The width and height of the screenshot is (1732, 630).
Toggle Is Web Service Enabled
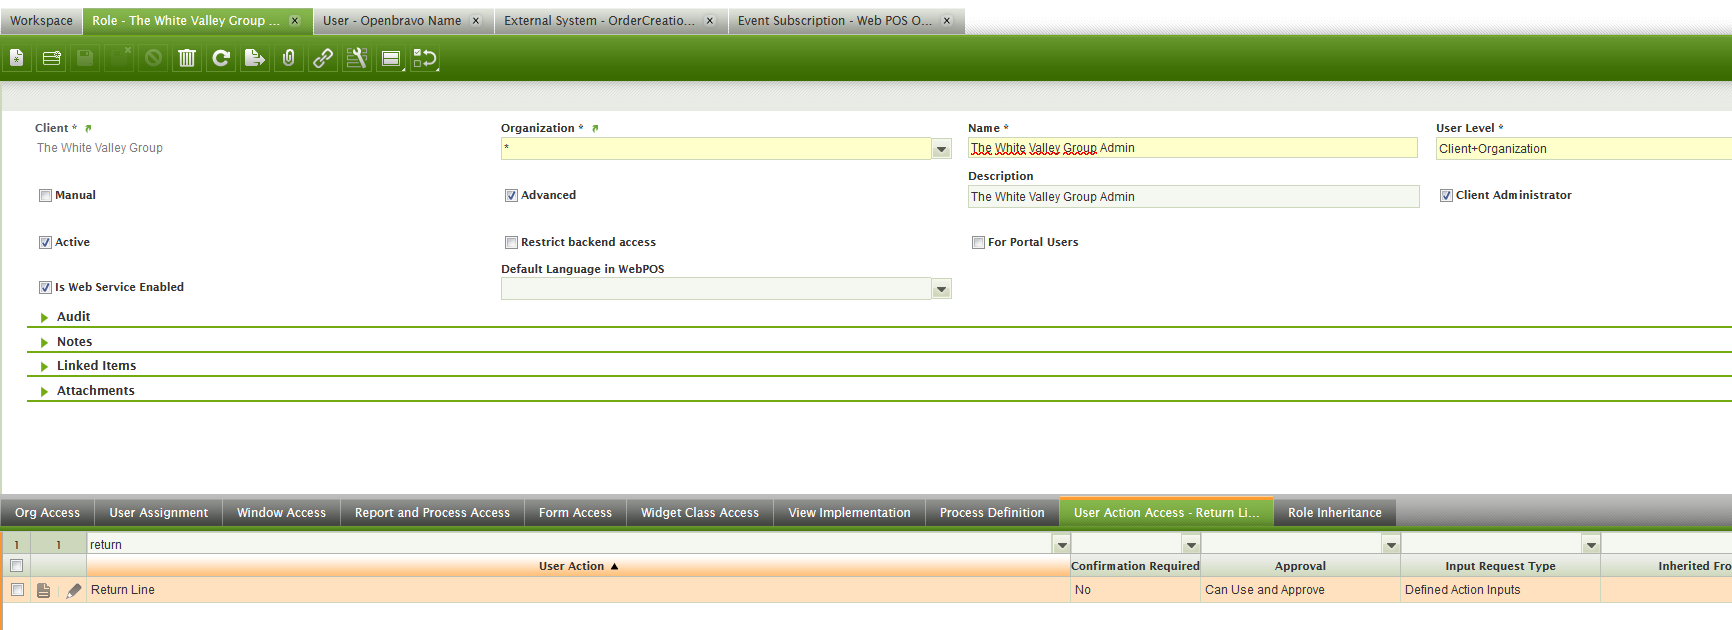point(45,288)
